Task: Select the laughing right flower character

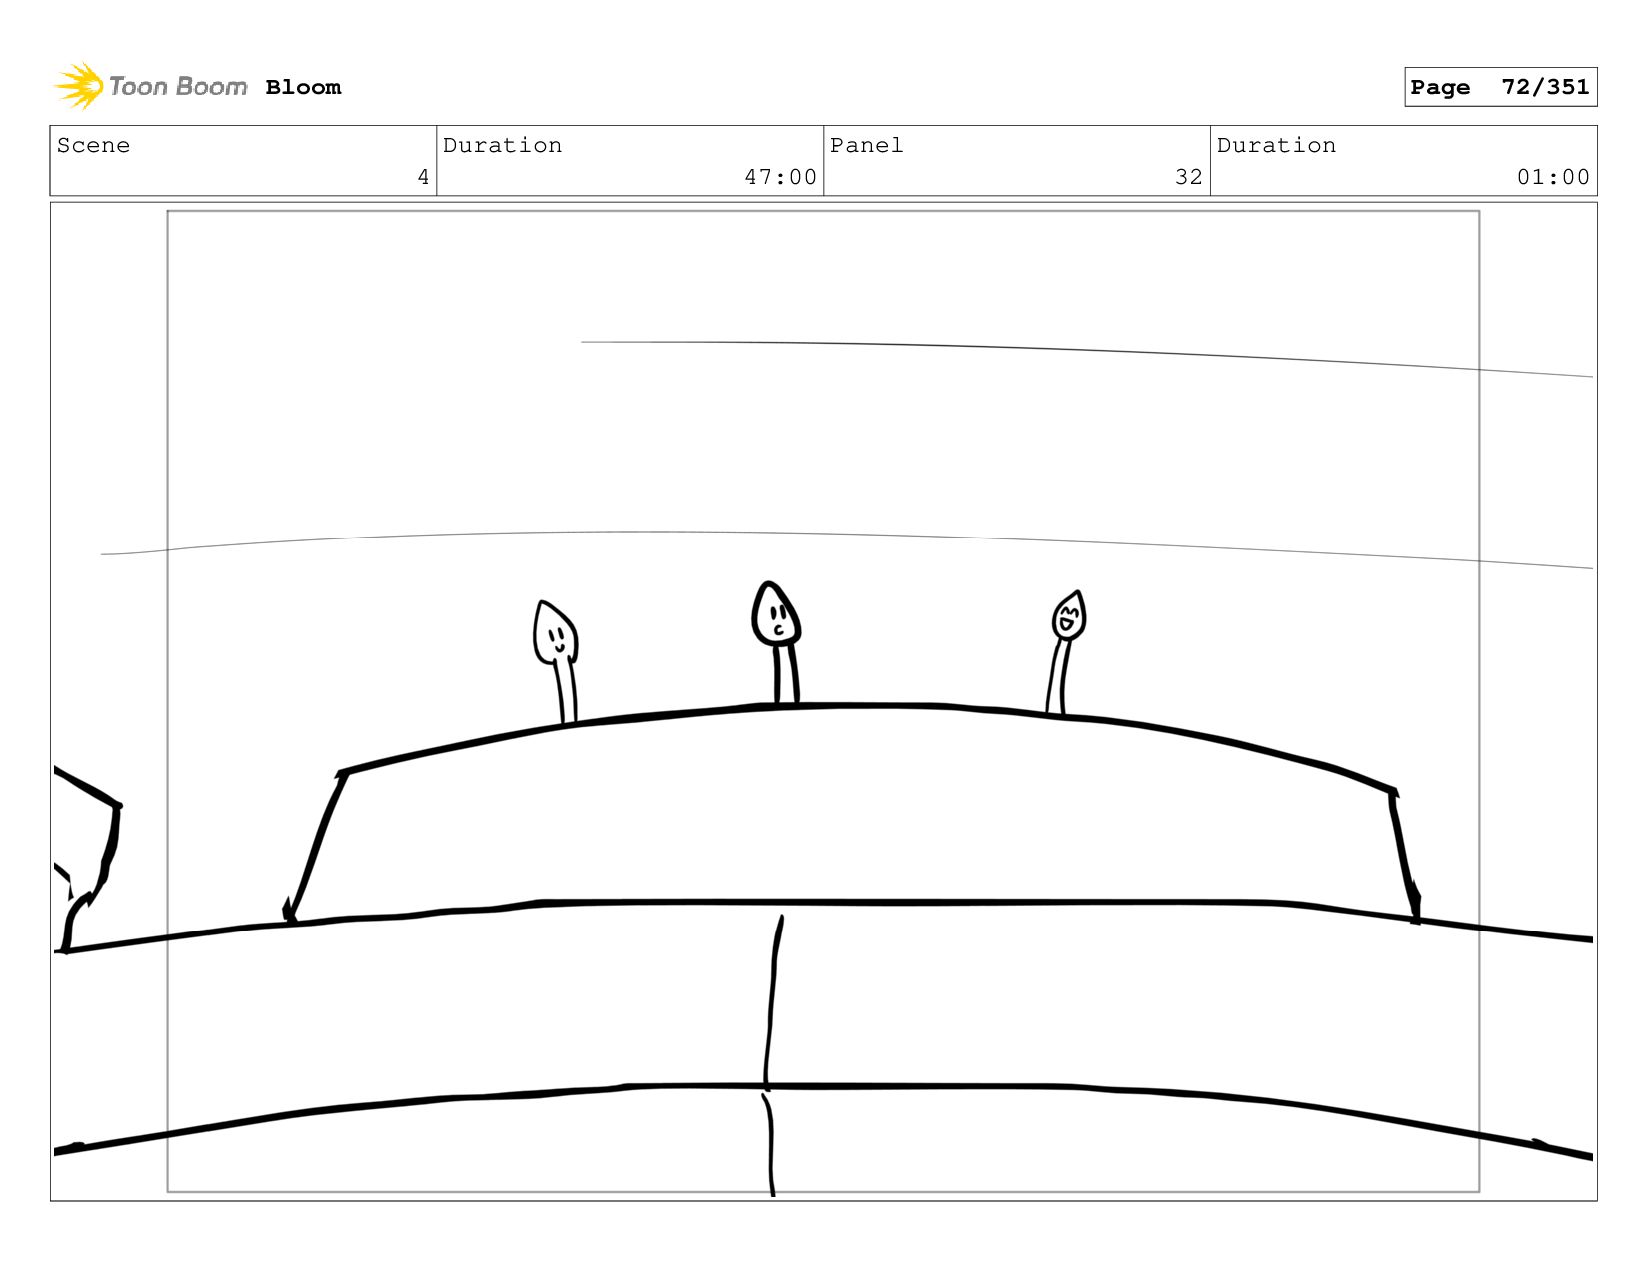Action: tap(1066, 652)
